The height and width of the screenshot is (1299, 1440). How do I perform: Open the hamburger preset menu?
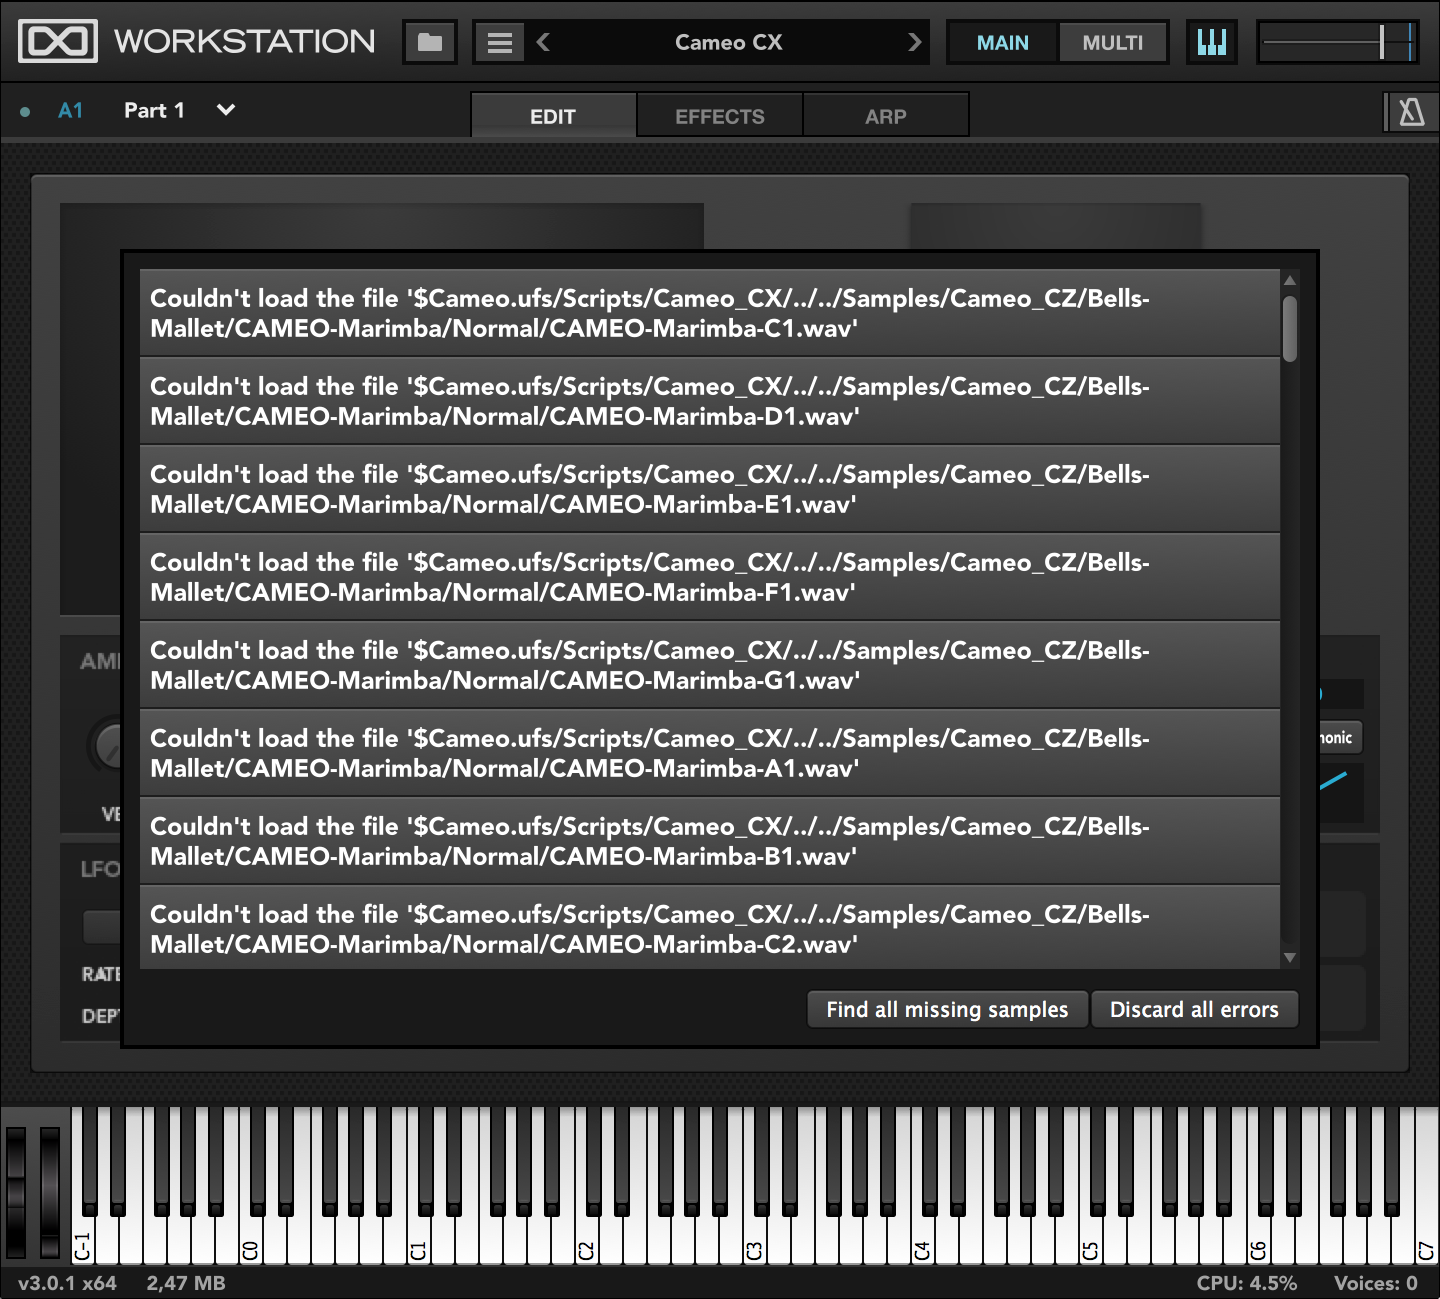click(499, 42)
